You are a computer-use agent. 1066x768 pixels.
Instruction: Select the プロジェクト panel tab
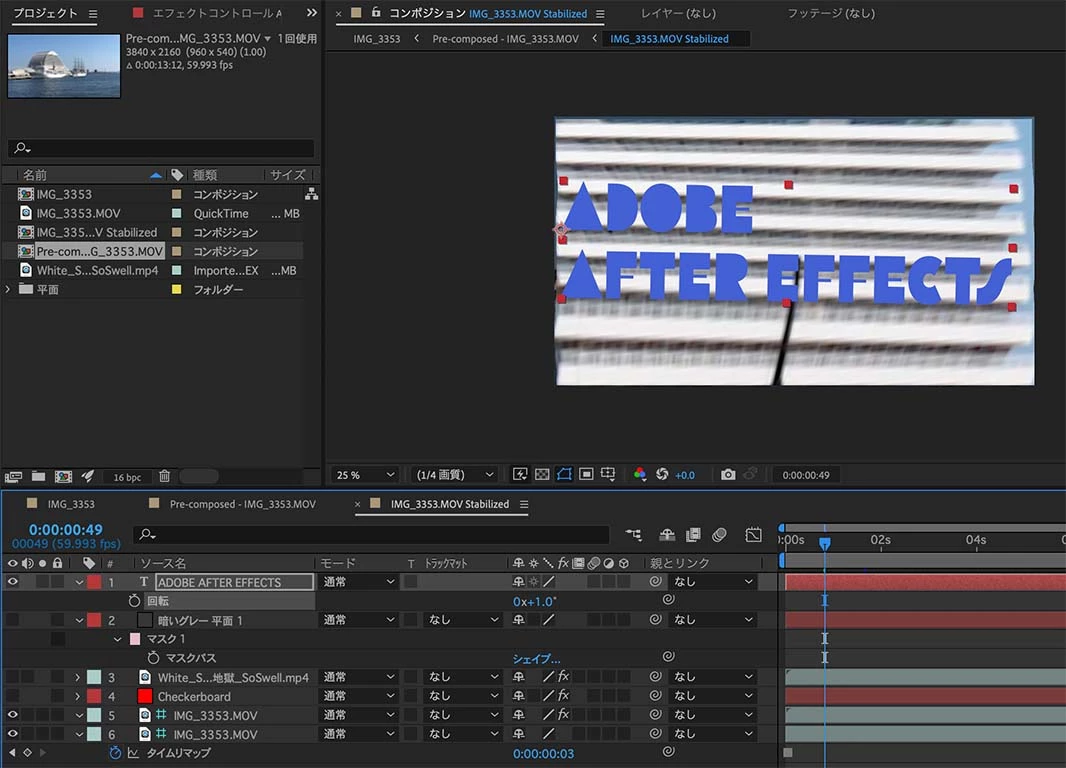point(46,13)
